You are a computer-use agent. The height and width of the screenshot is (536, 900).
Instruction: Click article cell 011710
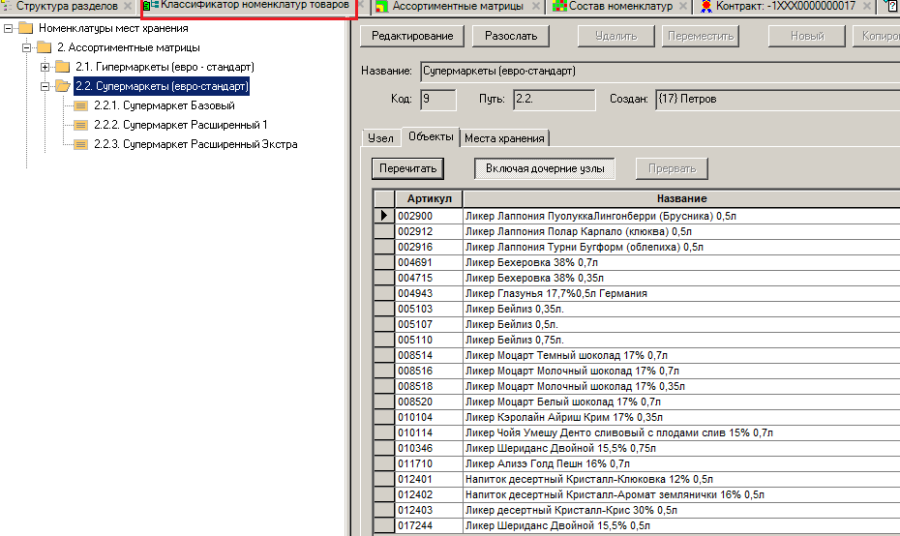[429, 464]
